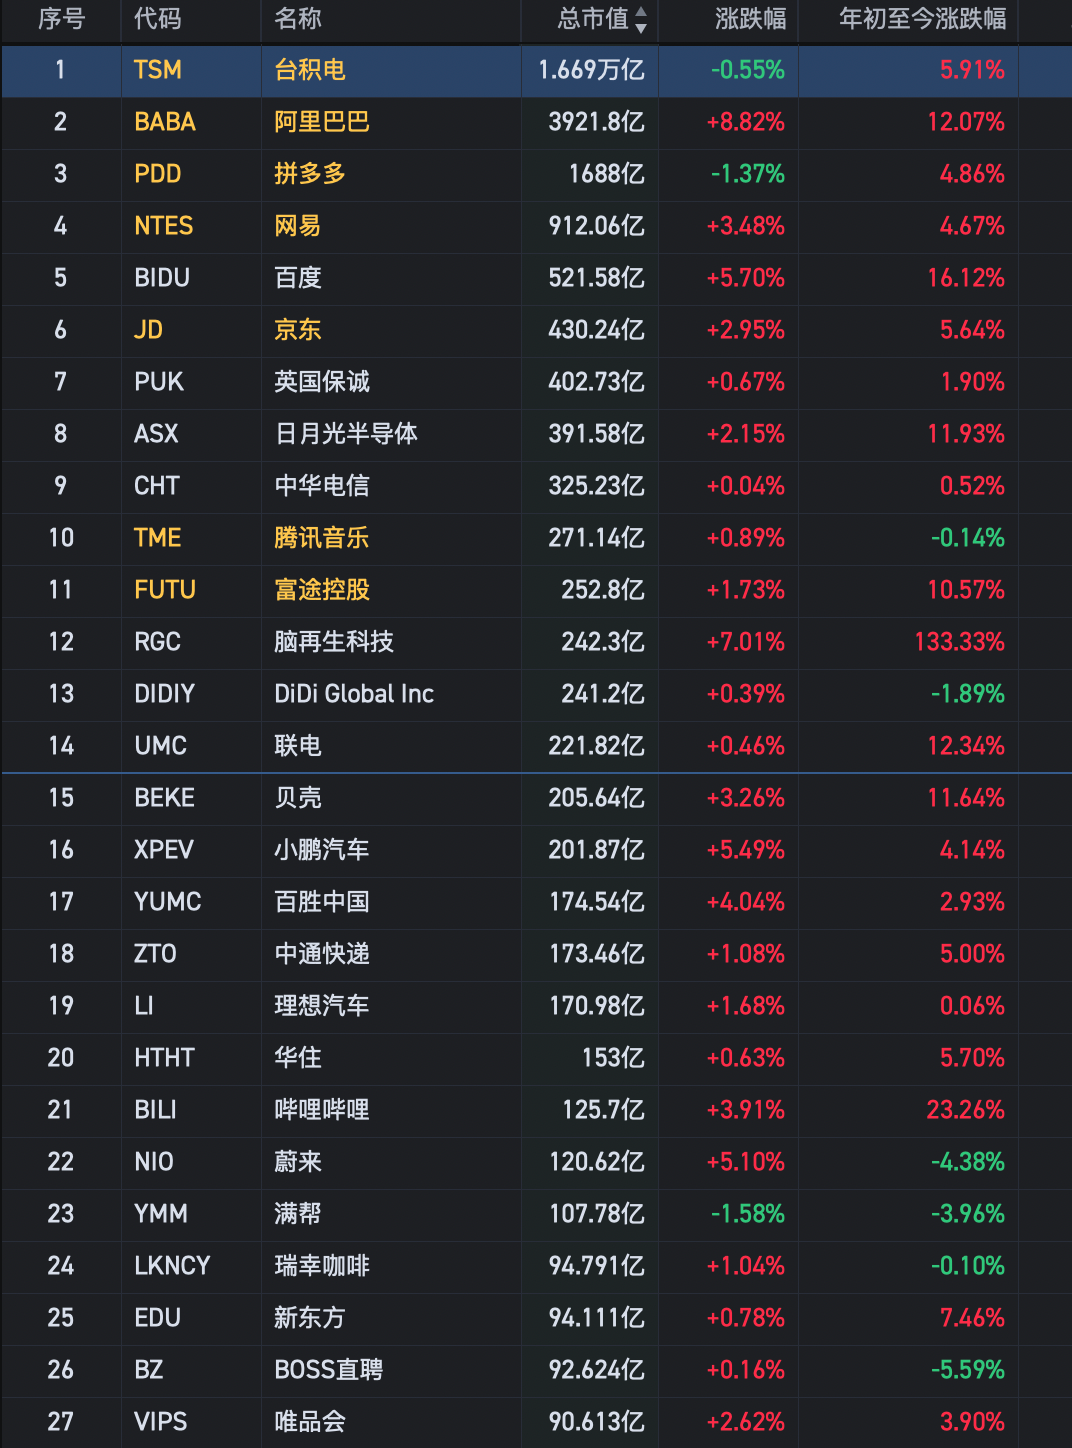Click the JD ticker code
1072x1448 pixels.
tap(149, 330)
